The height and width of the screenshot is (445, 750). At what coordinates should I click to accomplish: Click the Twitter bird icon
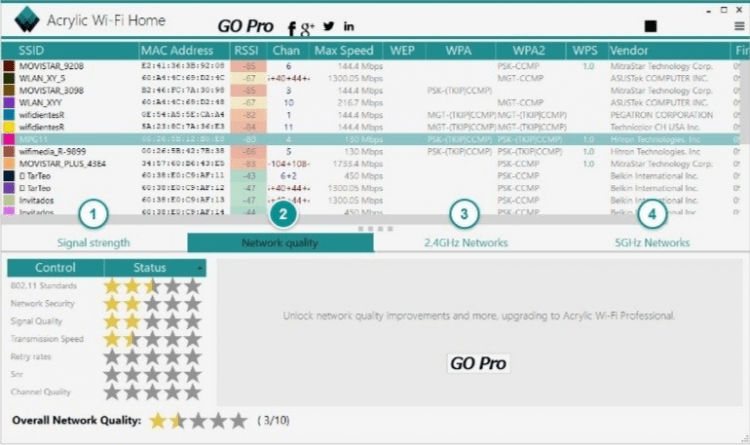click(328, 26)
